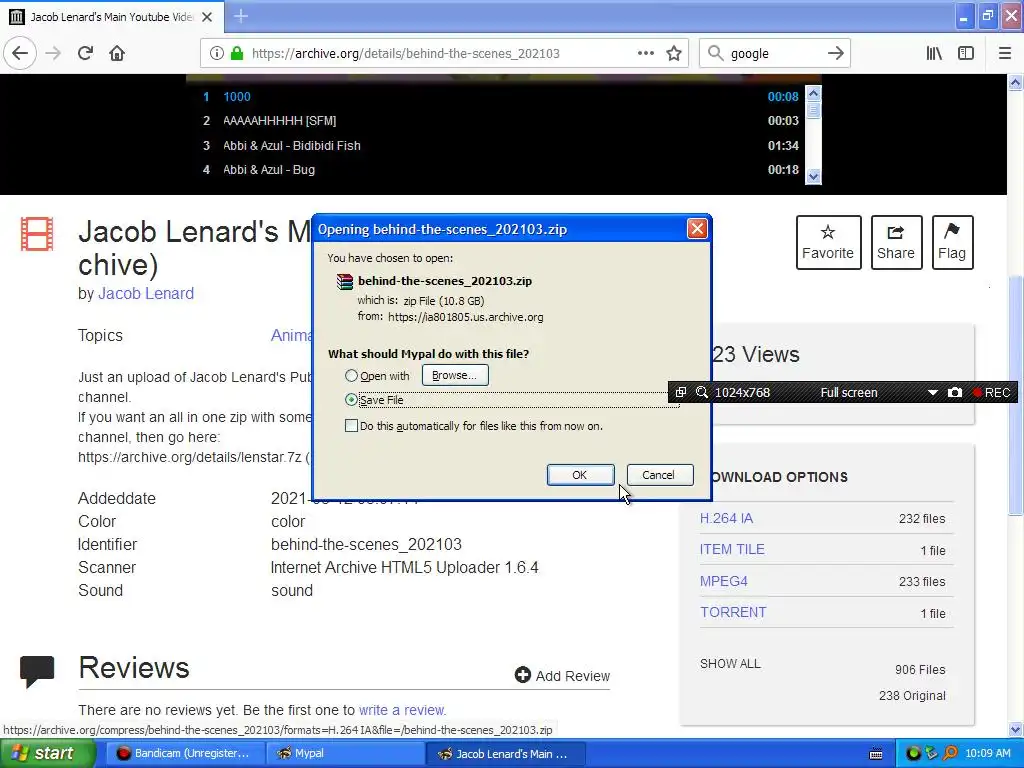
Task: Open the hamburger application menu
Action: 1005,53
